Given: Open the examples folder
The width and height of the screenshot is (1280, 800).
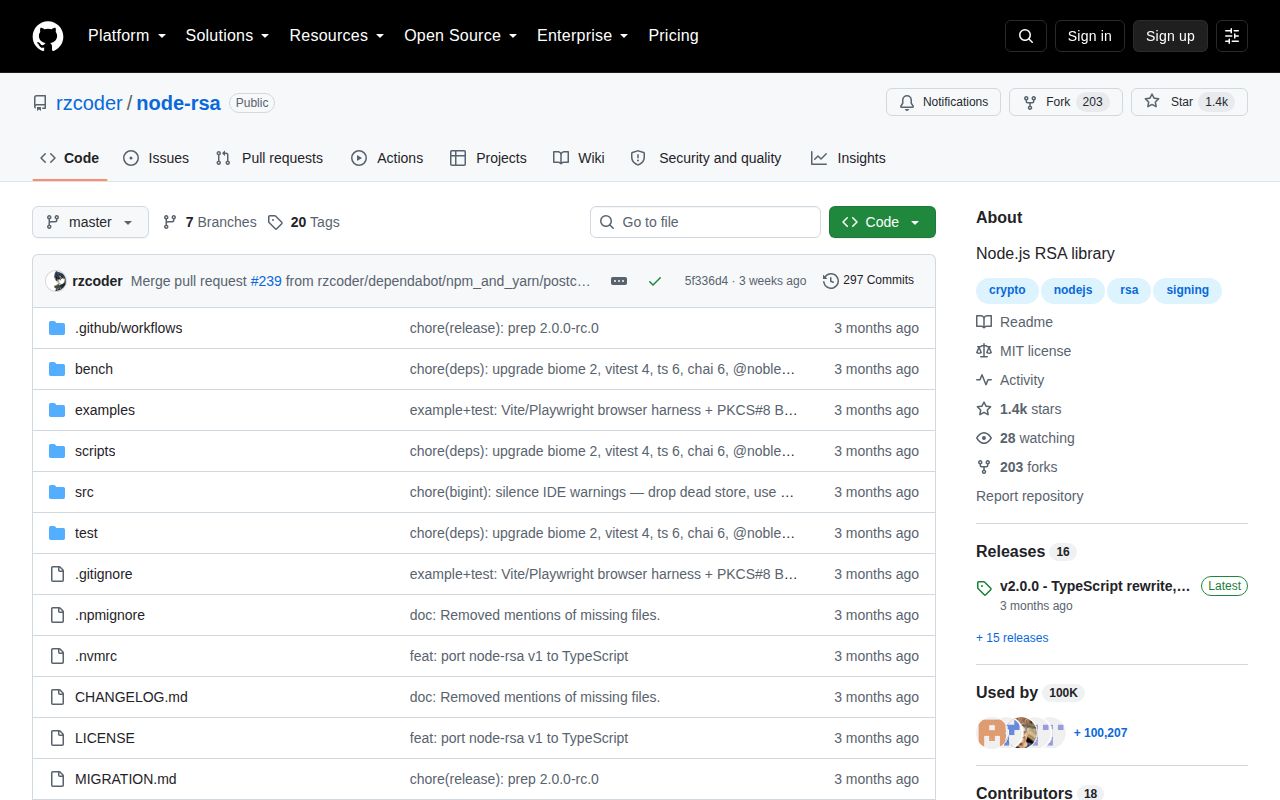Looking at the screenshot, I should tap(105, 410).
